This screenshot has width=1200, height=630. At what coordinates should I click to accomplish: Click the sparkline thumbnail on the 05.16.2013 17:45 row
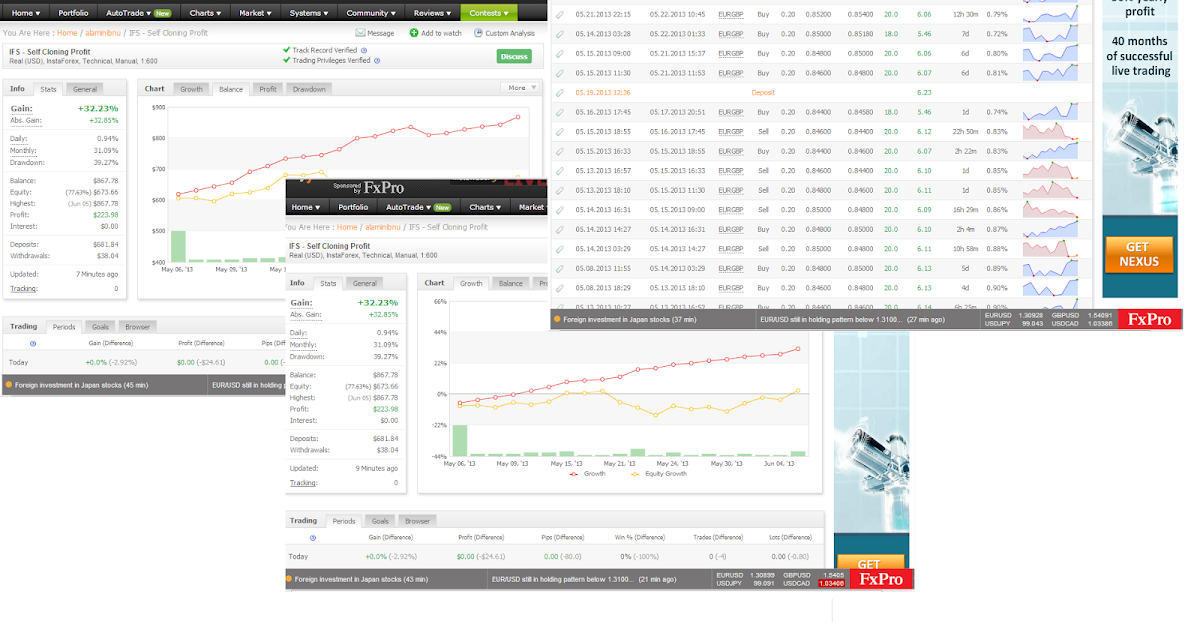point(1051,112)
